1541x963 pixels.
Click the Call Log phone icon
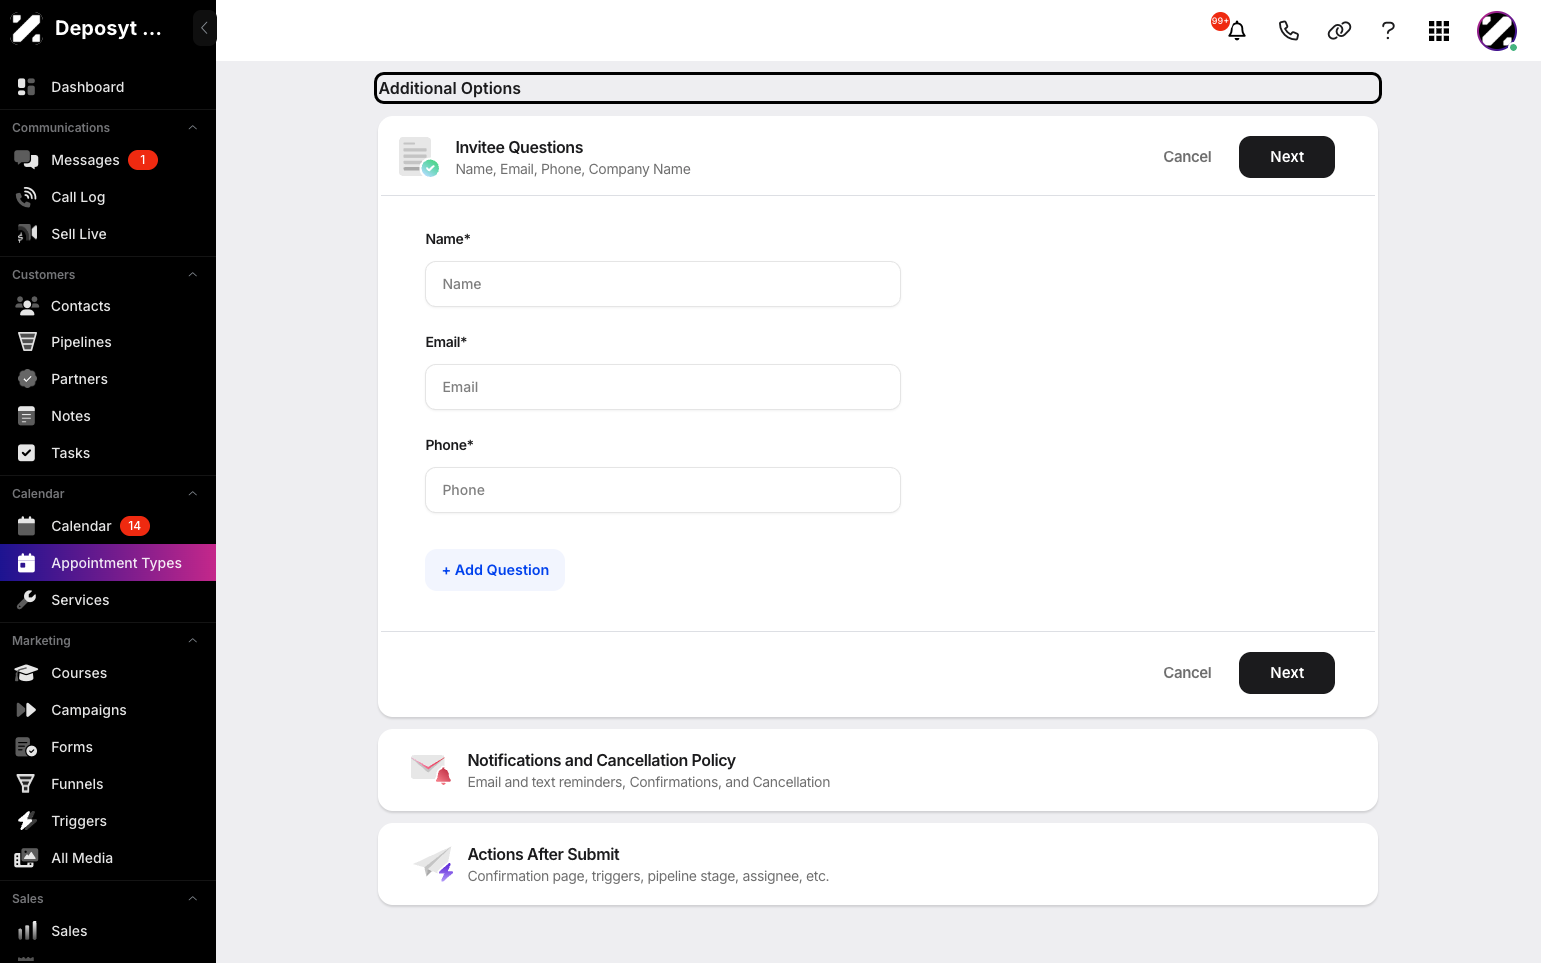click(27, 197)
